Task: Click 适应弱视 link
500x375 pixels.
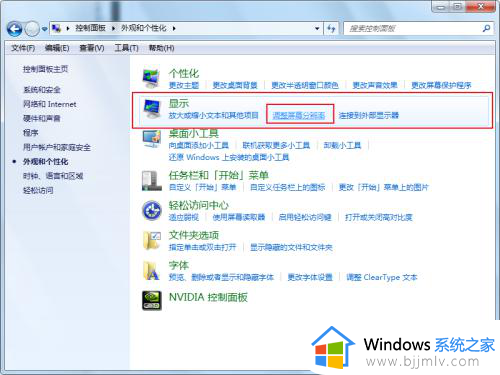Action: tap(184, 218)
